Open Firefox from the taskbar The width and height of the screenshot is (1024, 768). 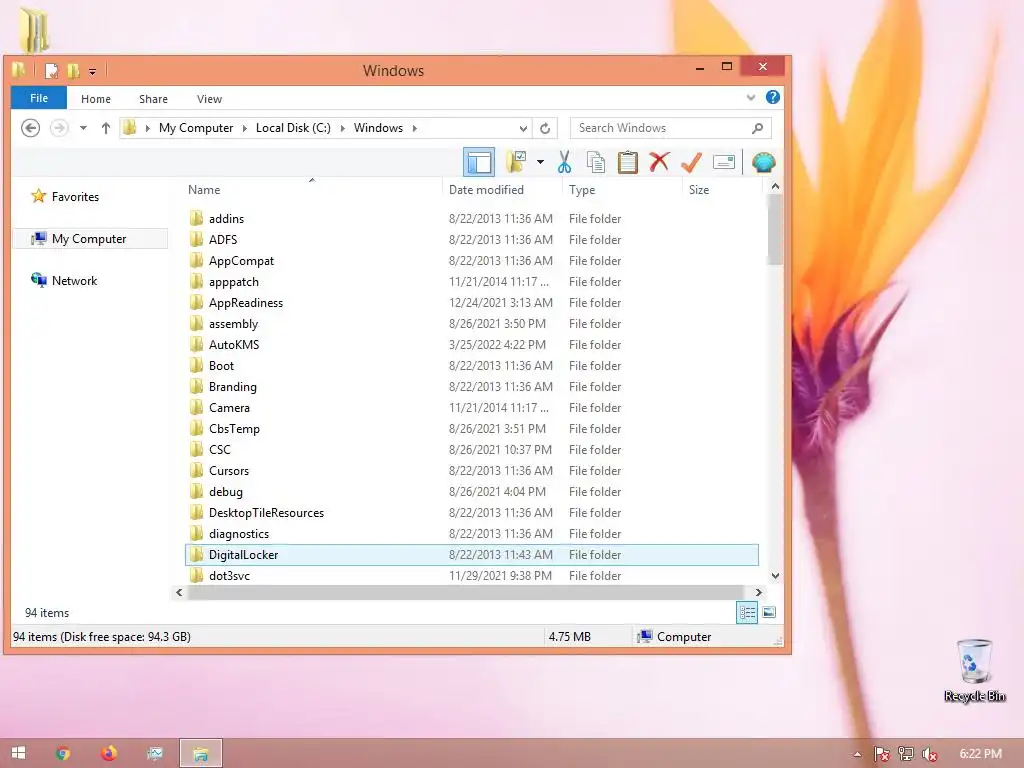tap(109, 753)
